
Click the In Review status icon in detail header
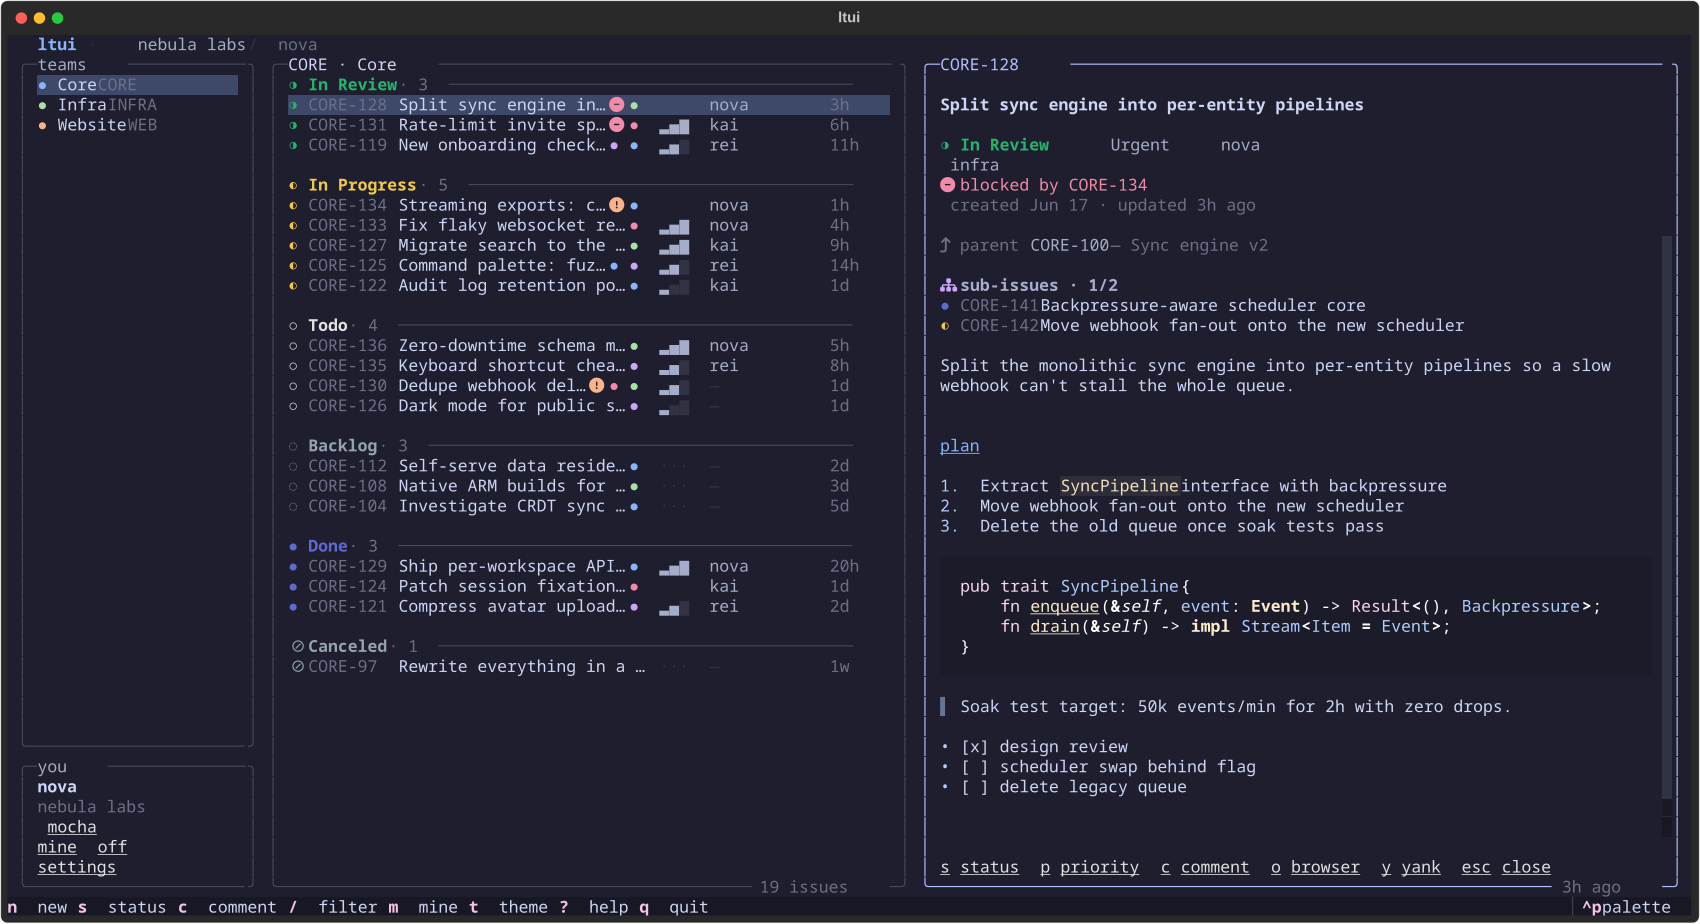click(x=945, y=145)
